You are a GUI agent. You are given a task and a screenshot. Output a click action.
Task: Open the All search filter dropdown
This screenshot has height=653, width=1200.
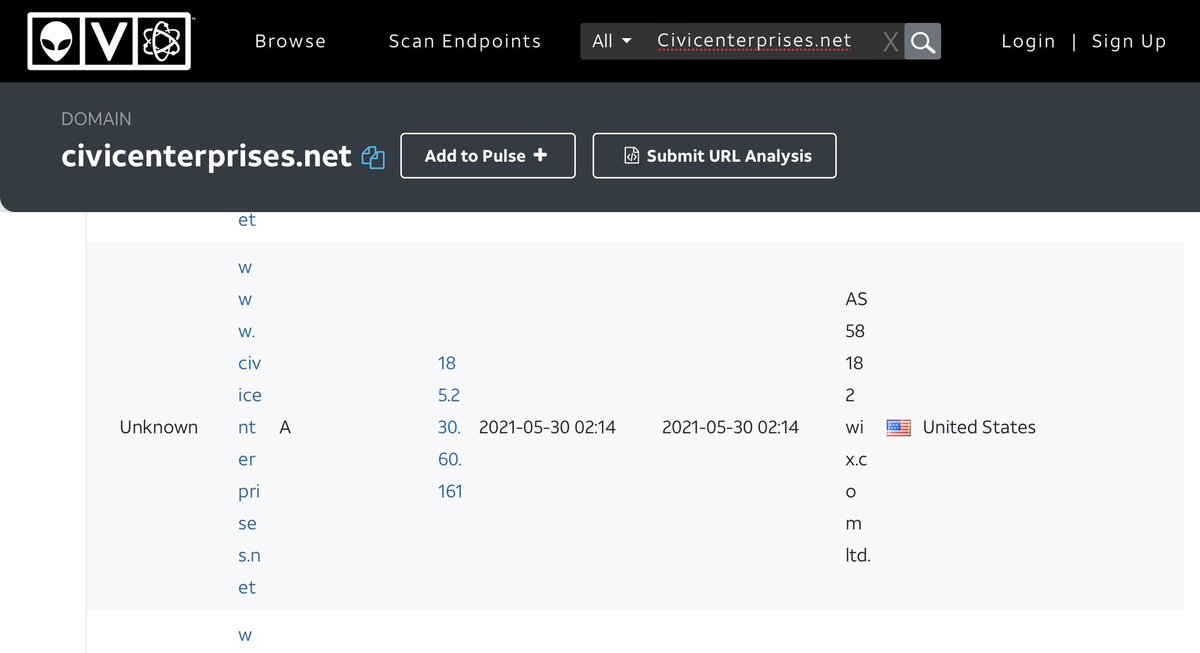pos(612,42)
